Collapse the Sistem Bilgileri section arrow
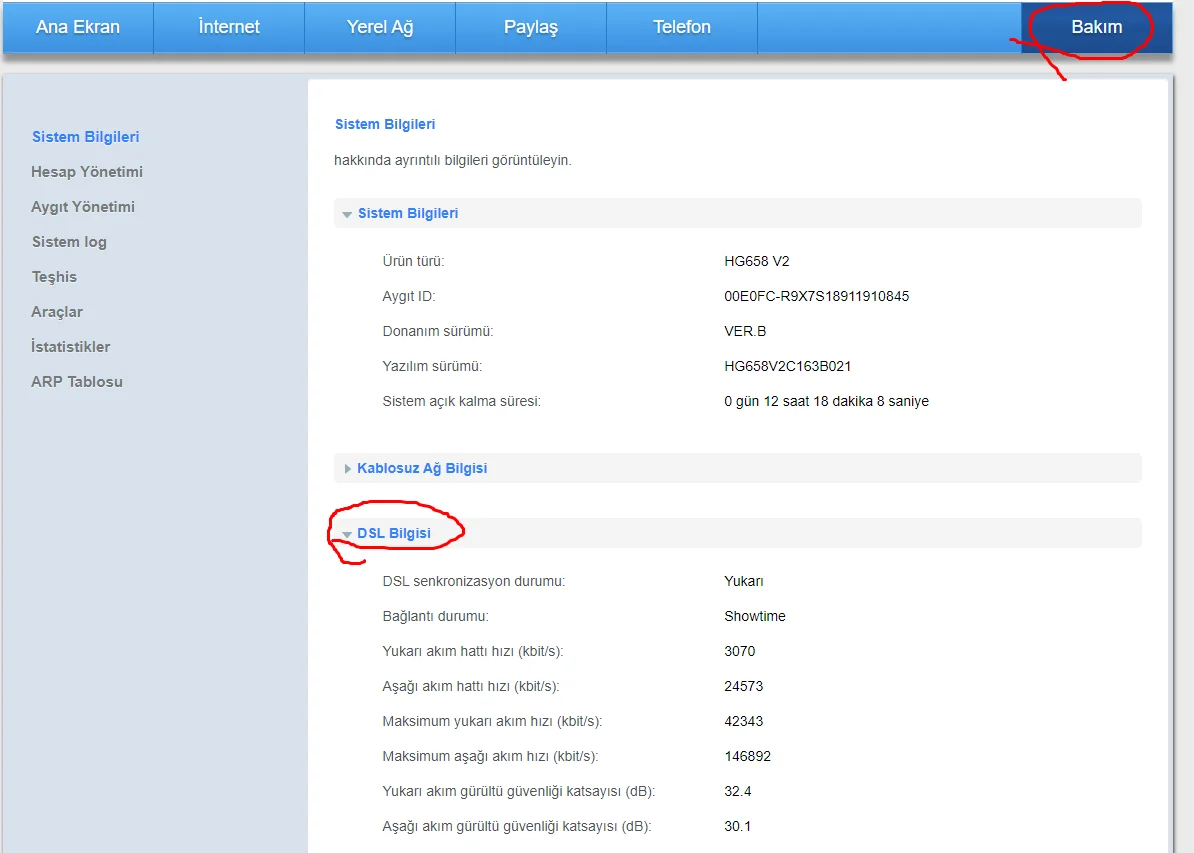Viewport: 1194px width, 853px height. coord(346,215)
